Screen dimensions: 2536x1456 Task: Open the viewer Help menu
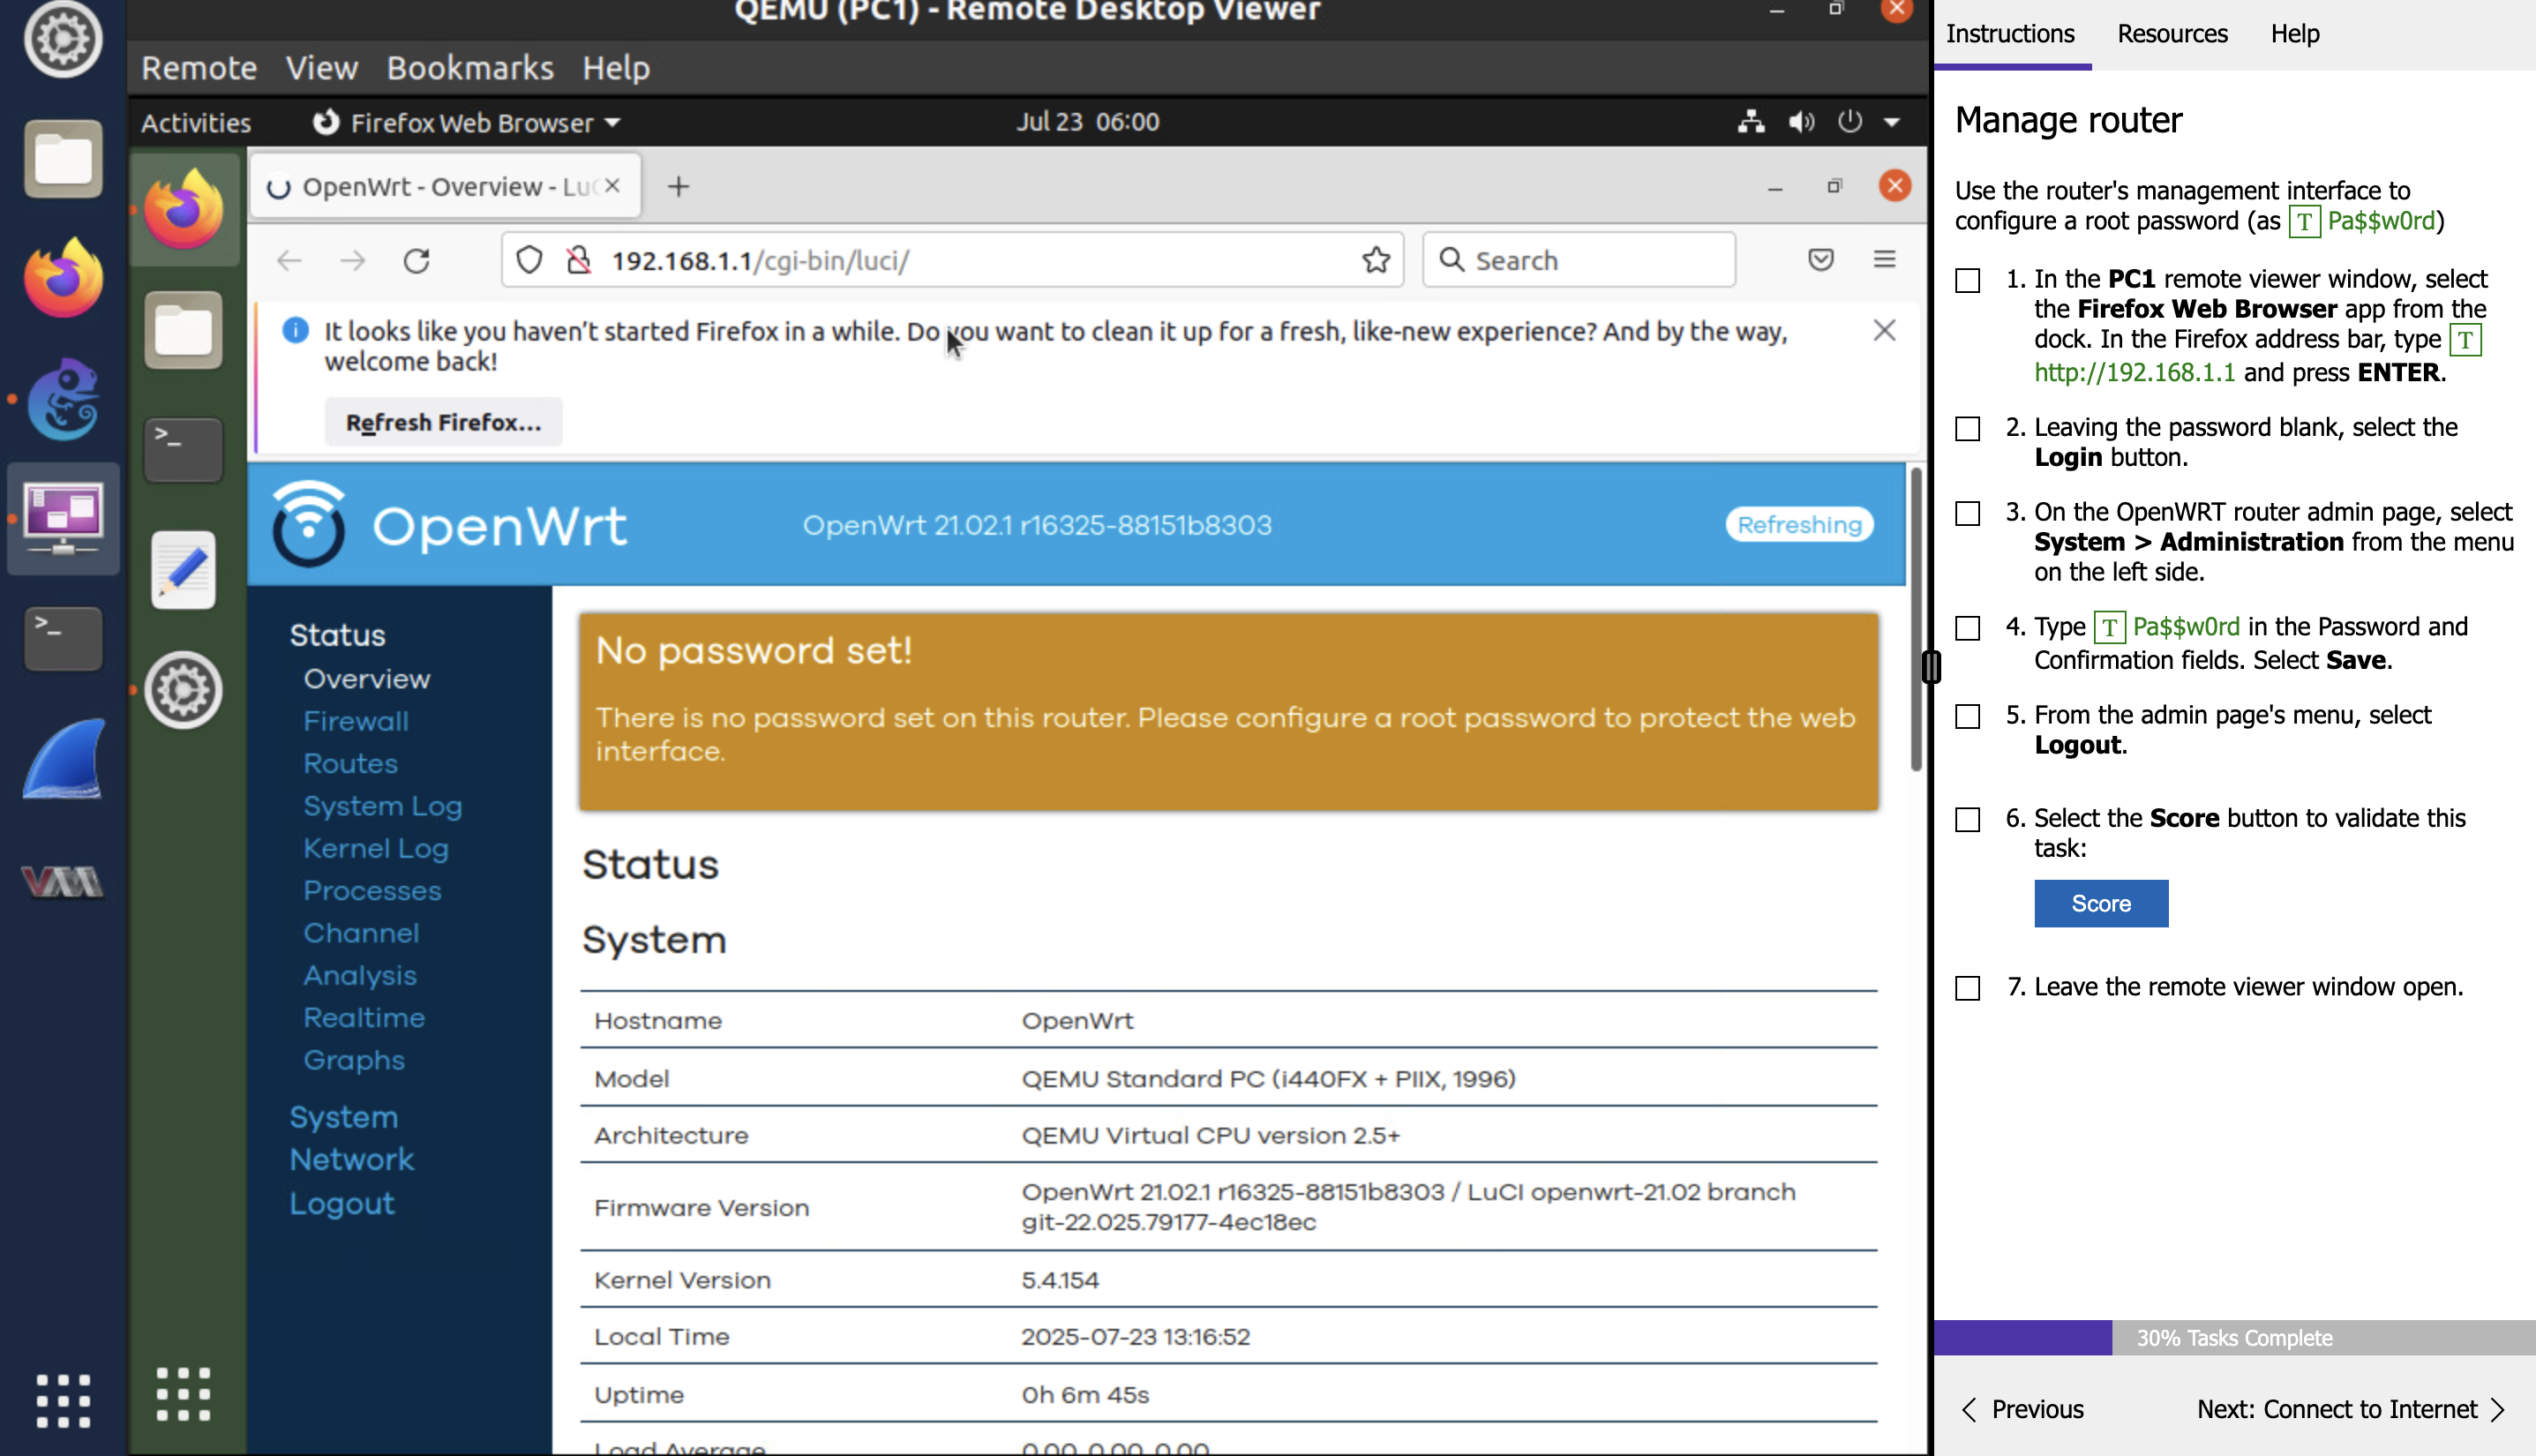pyautogui.click(x=616, y=68)
